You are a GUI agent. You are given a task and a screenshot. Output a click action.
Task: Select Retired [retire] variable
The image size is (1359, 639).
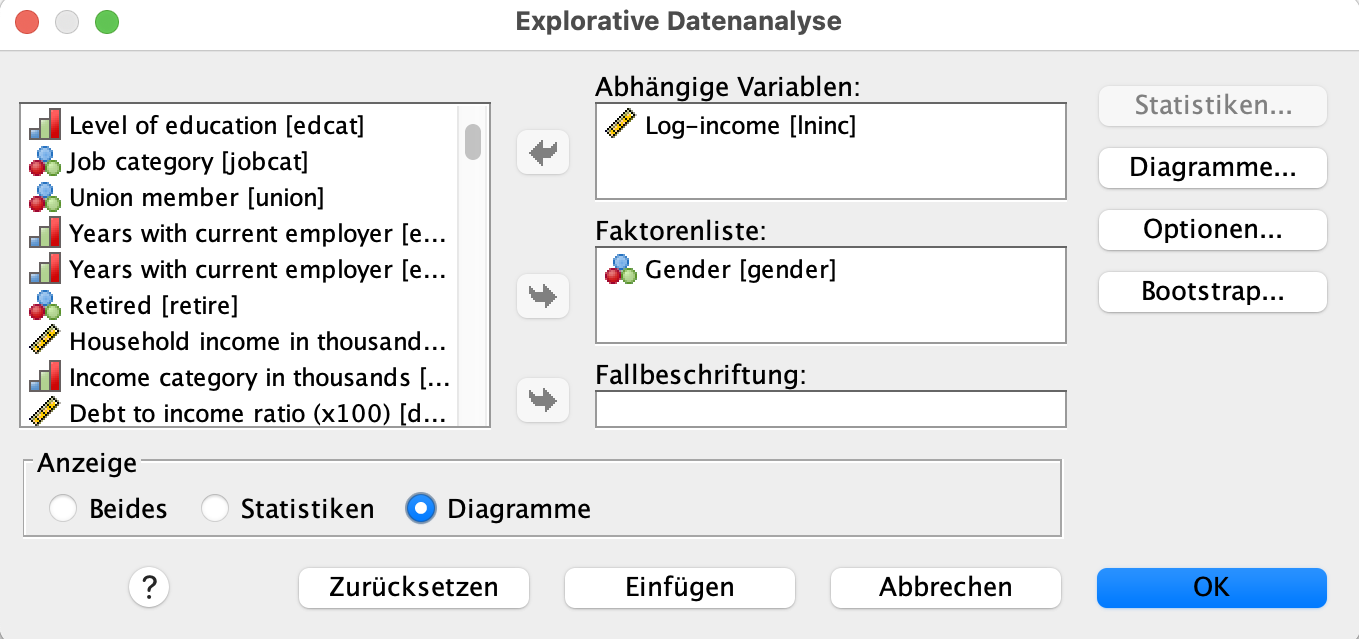pos(240,306)
